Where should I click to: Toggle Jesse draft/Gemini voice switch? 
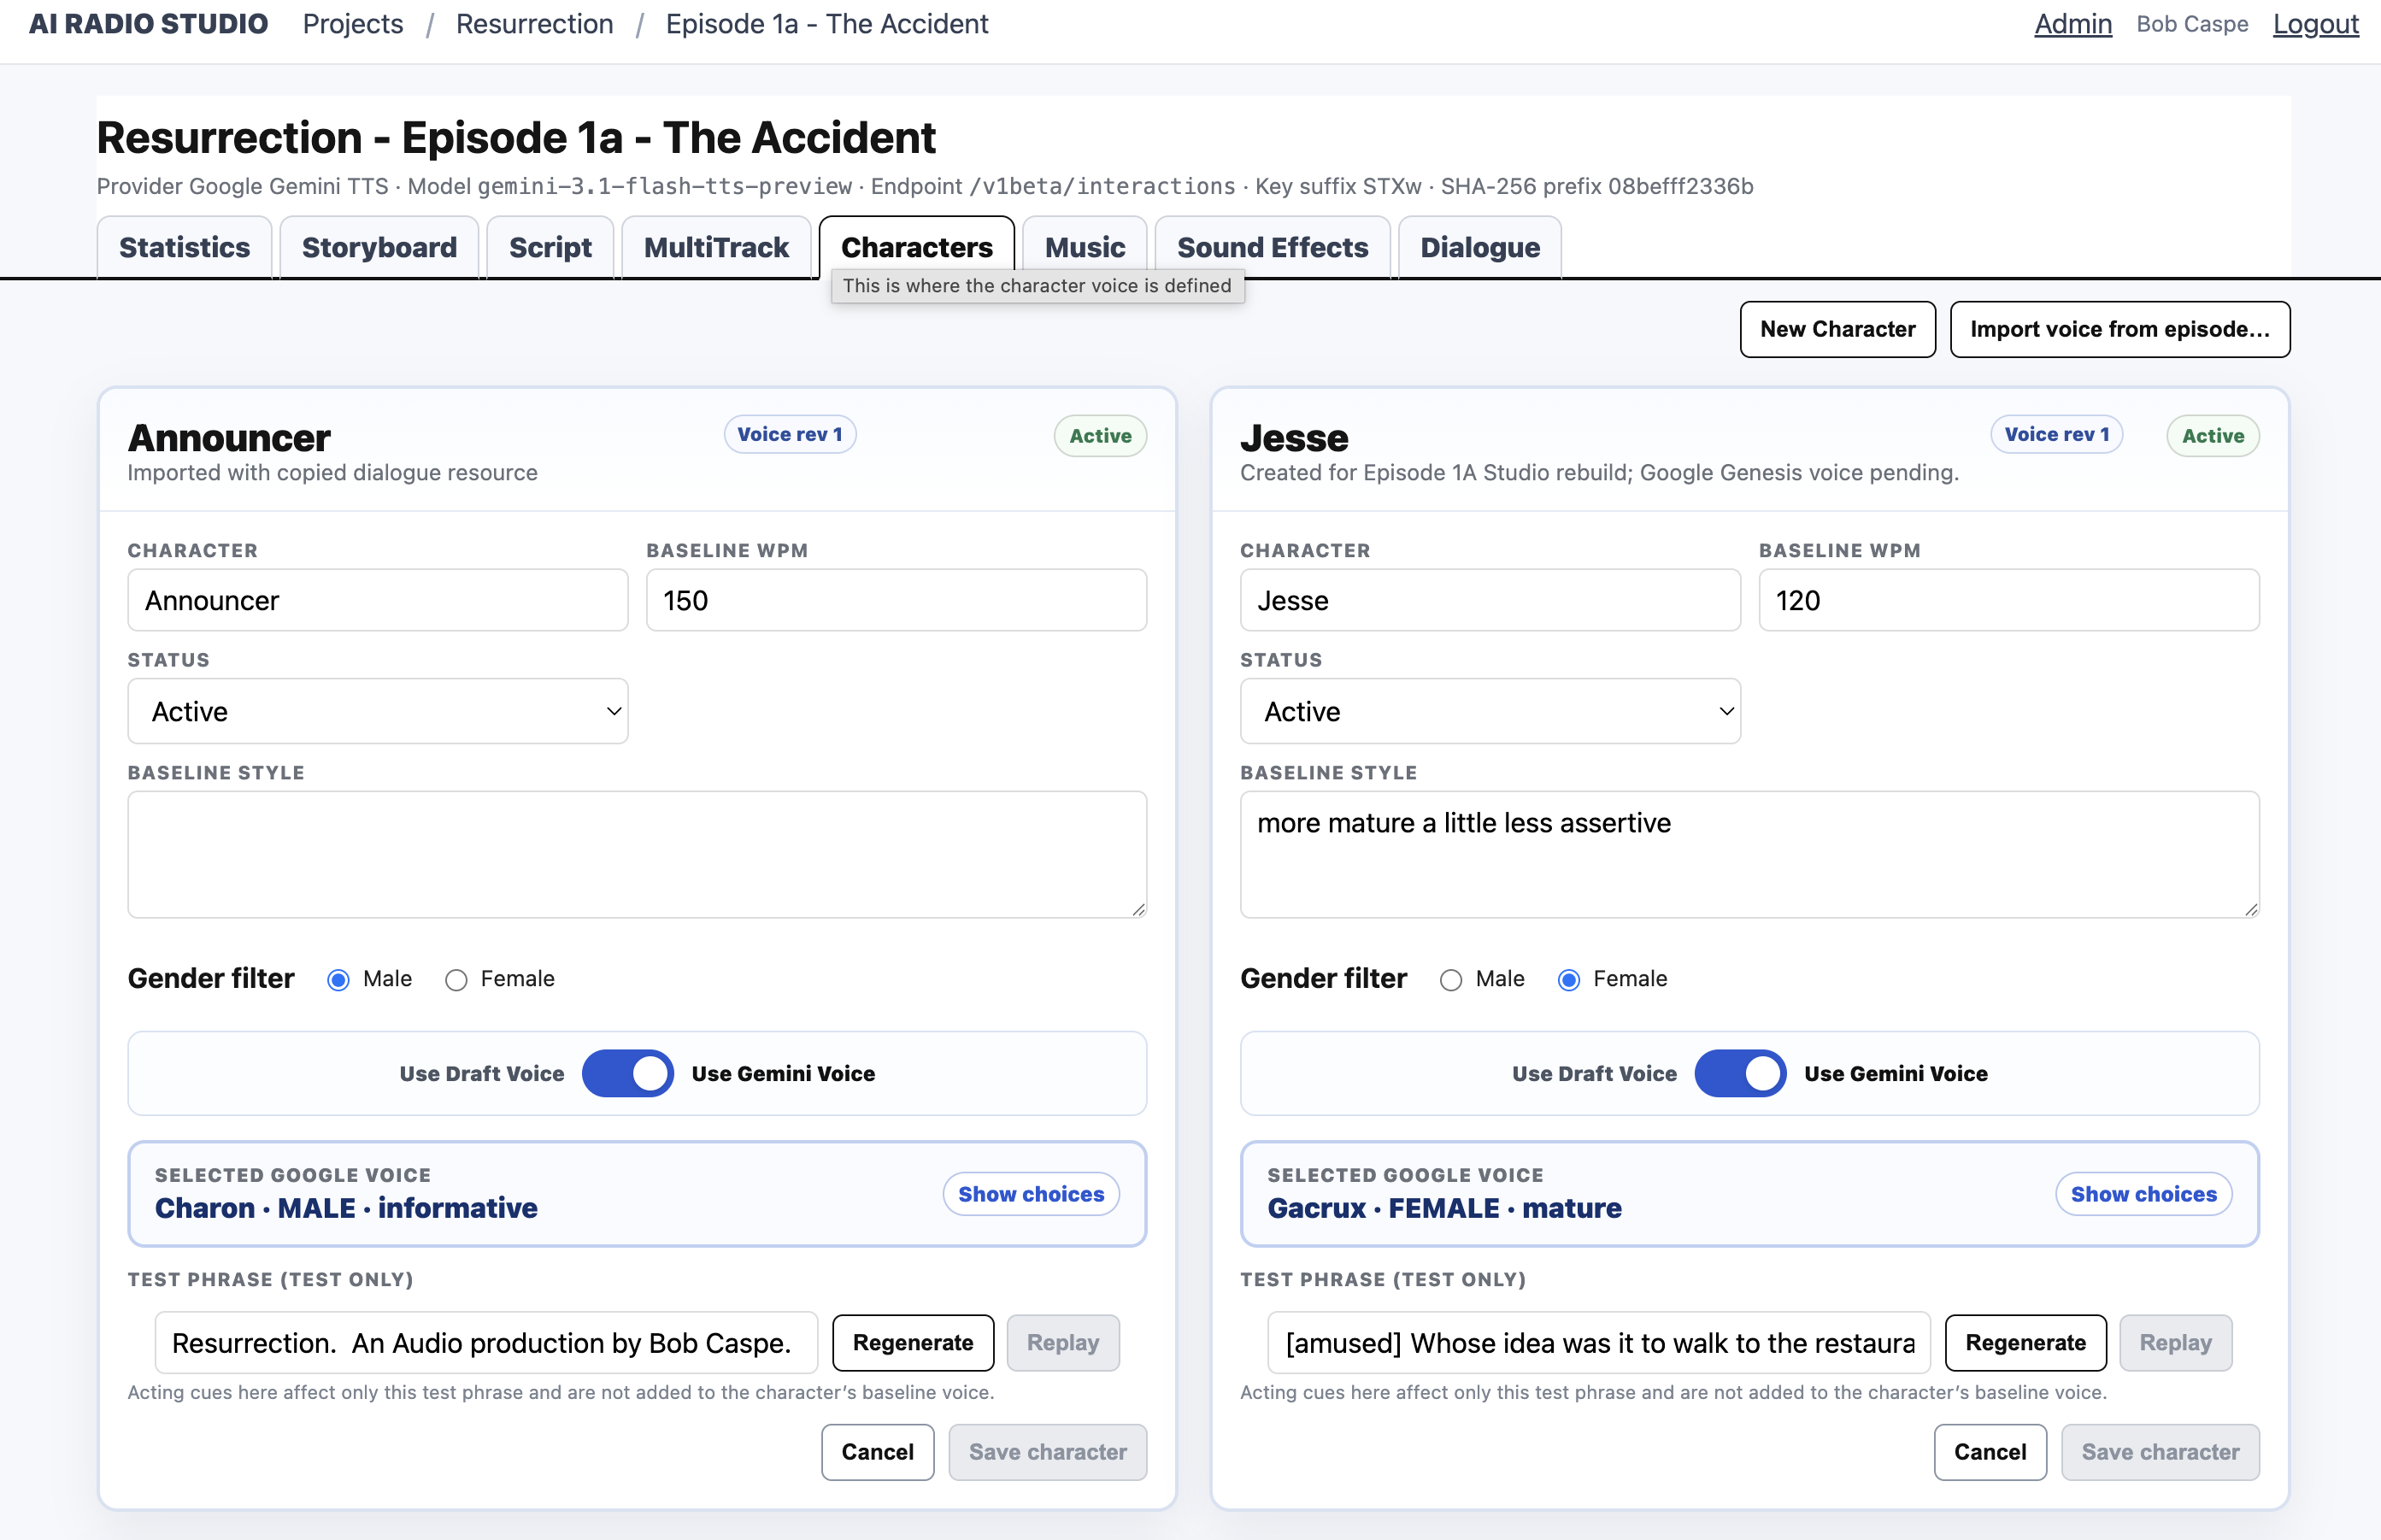(1740, 1073)
